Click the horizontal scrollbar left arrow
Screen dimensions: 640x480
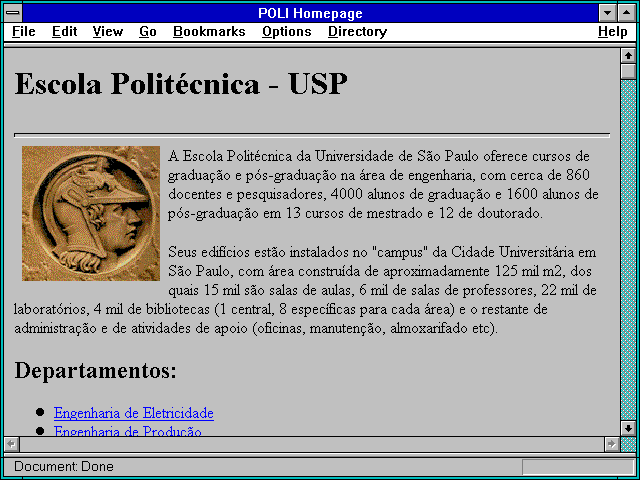tap(12, 444)
